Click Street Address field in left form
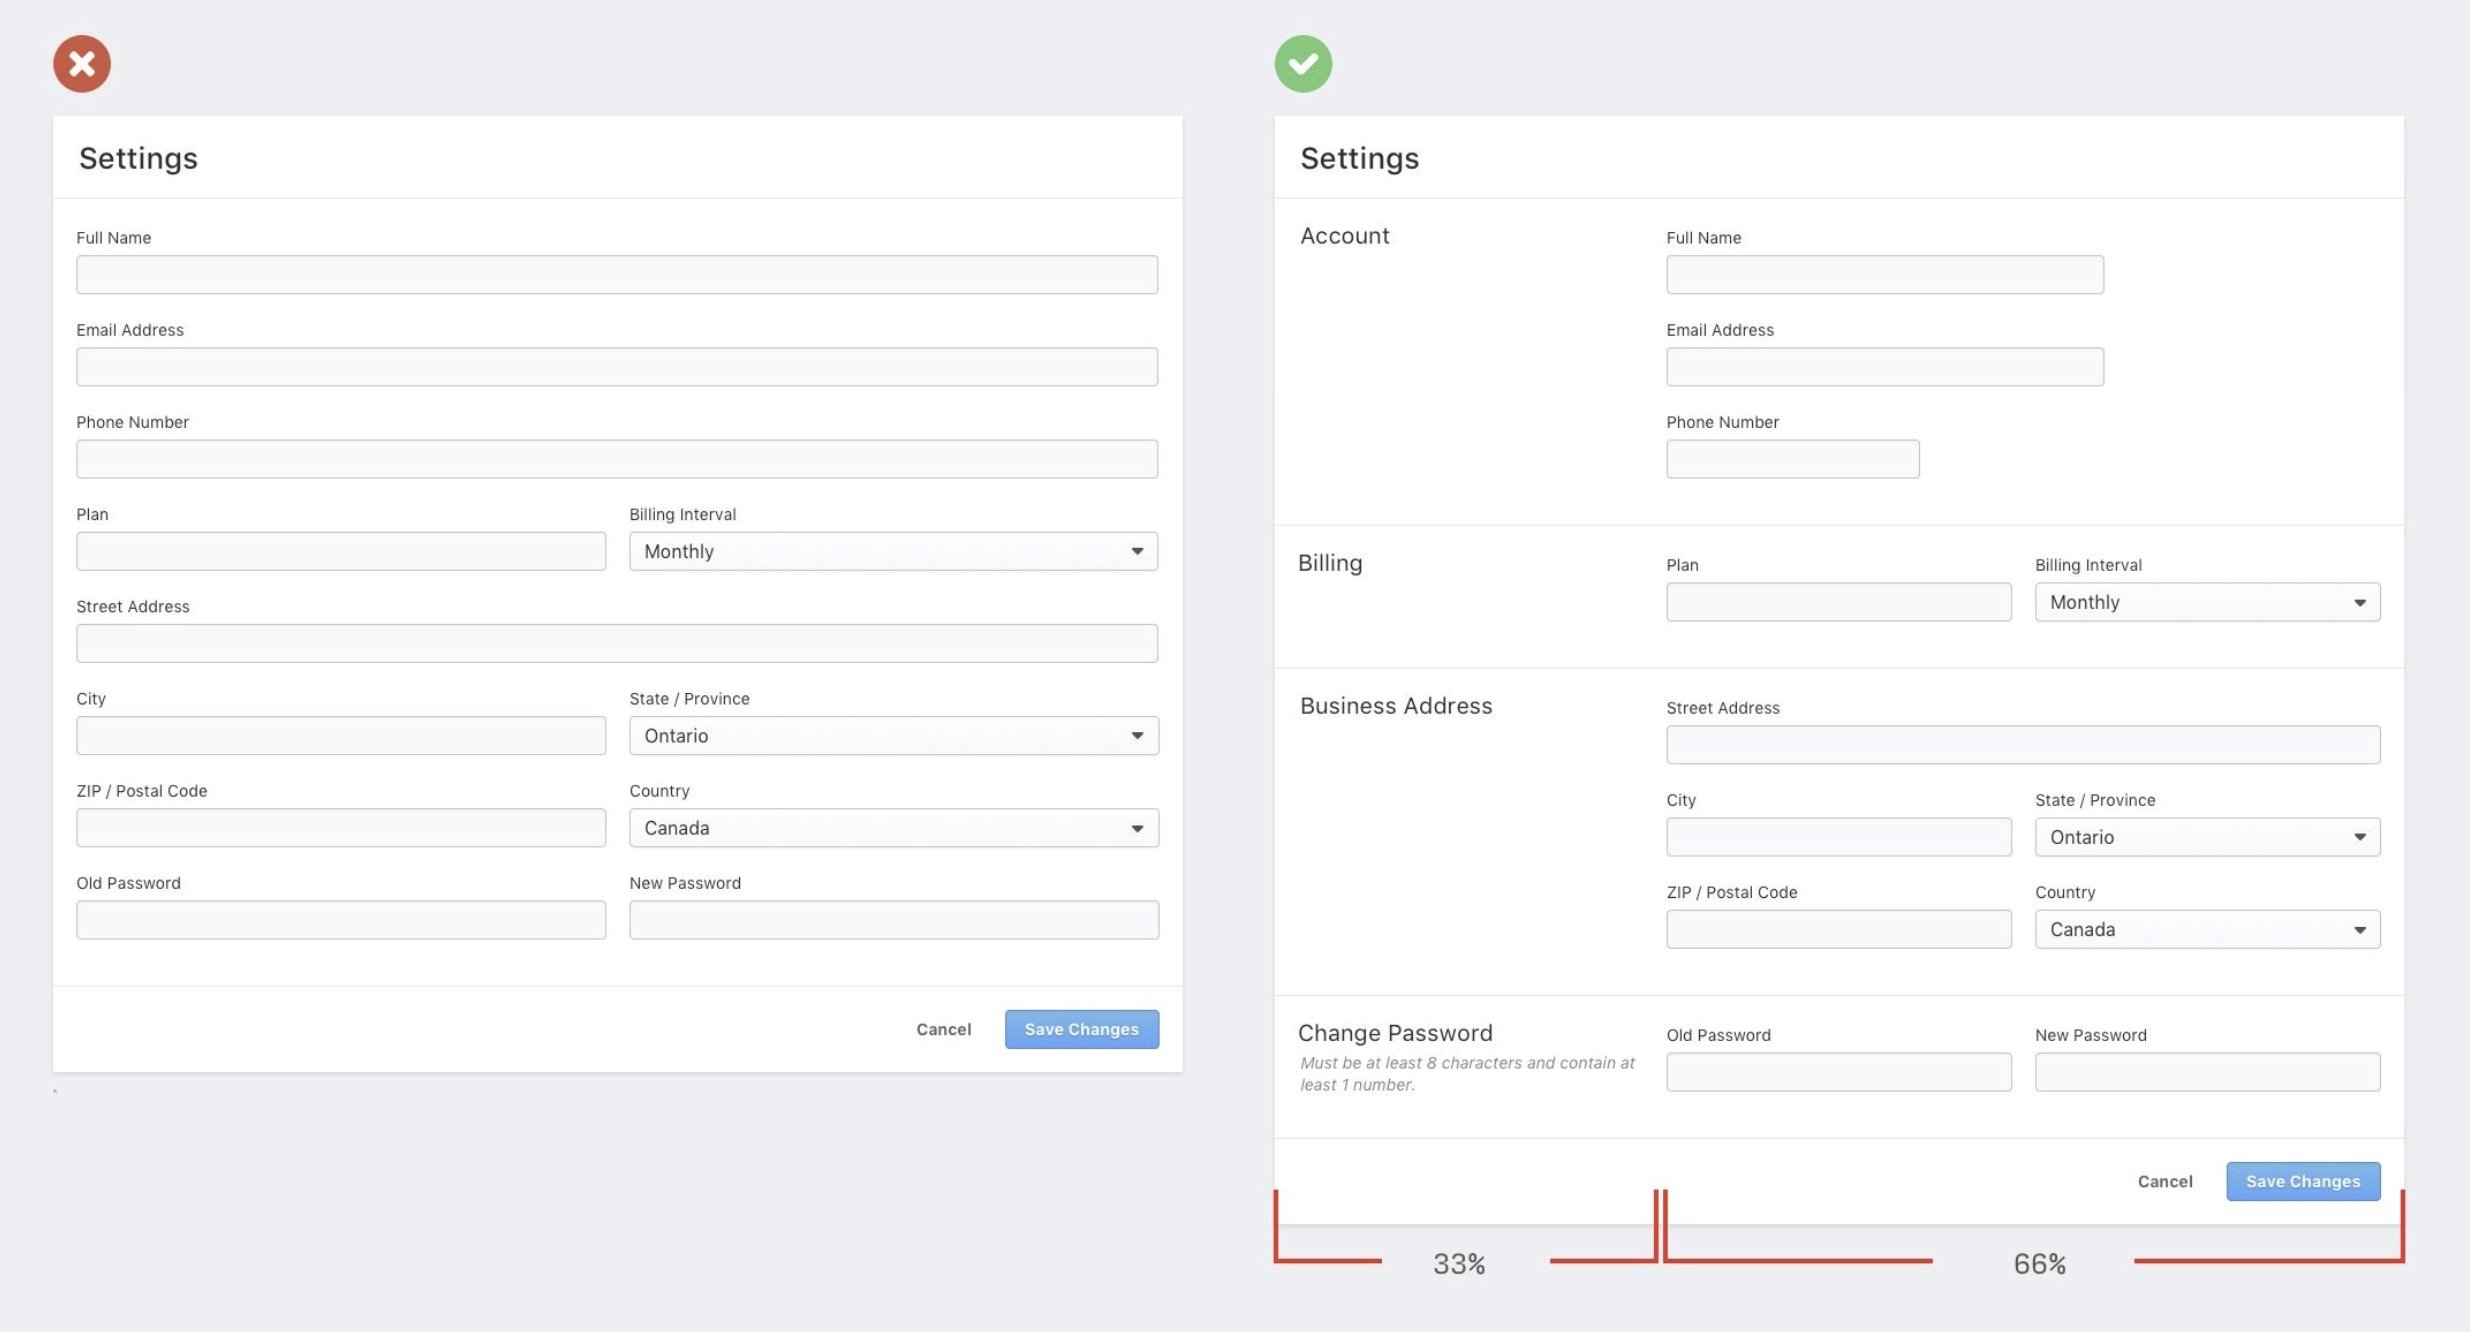The image size is (2470, 1332). (x=617, y=644)
